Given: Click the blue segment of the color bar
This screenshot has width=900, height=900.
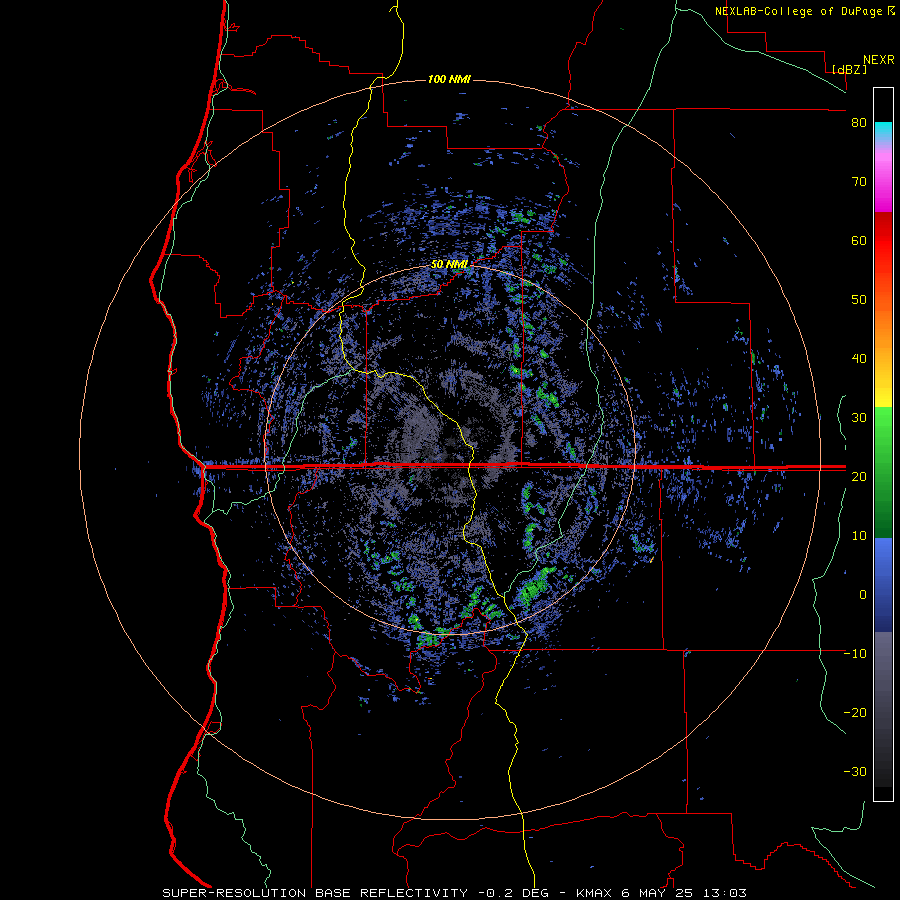Looking at the screenshot, I should click(883, 585).
